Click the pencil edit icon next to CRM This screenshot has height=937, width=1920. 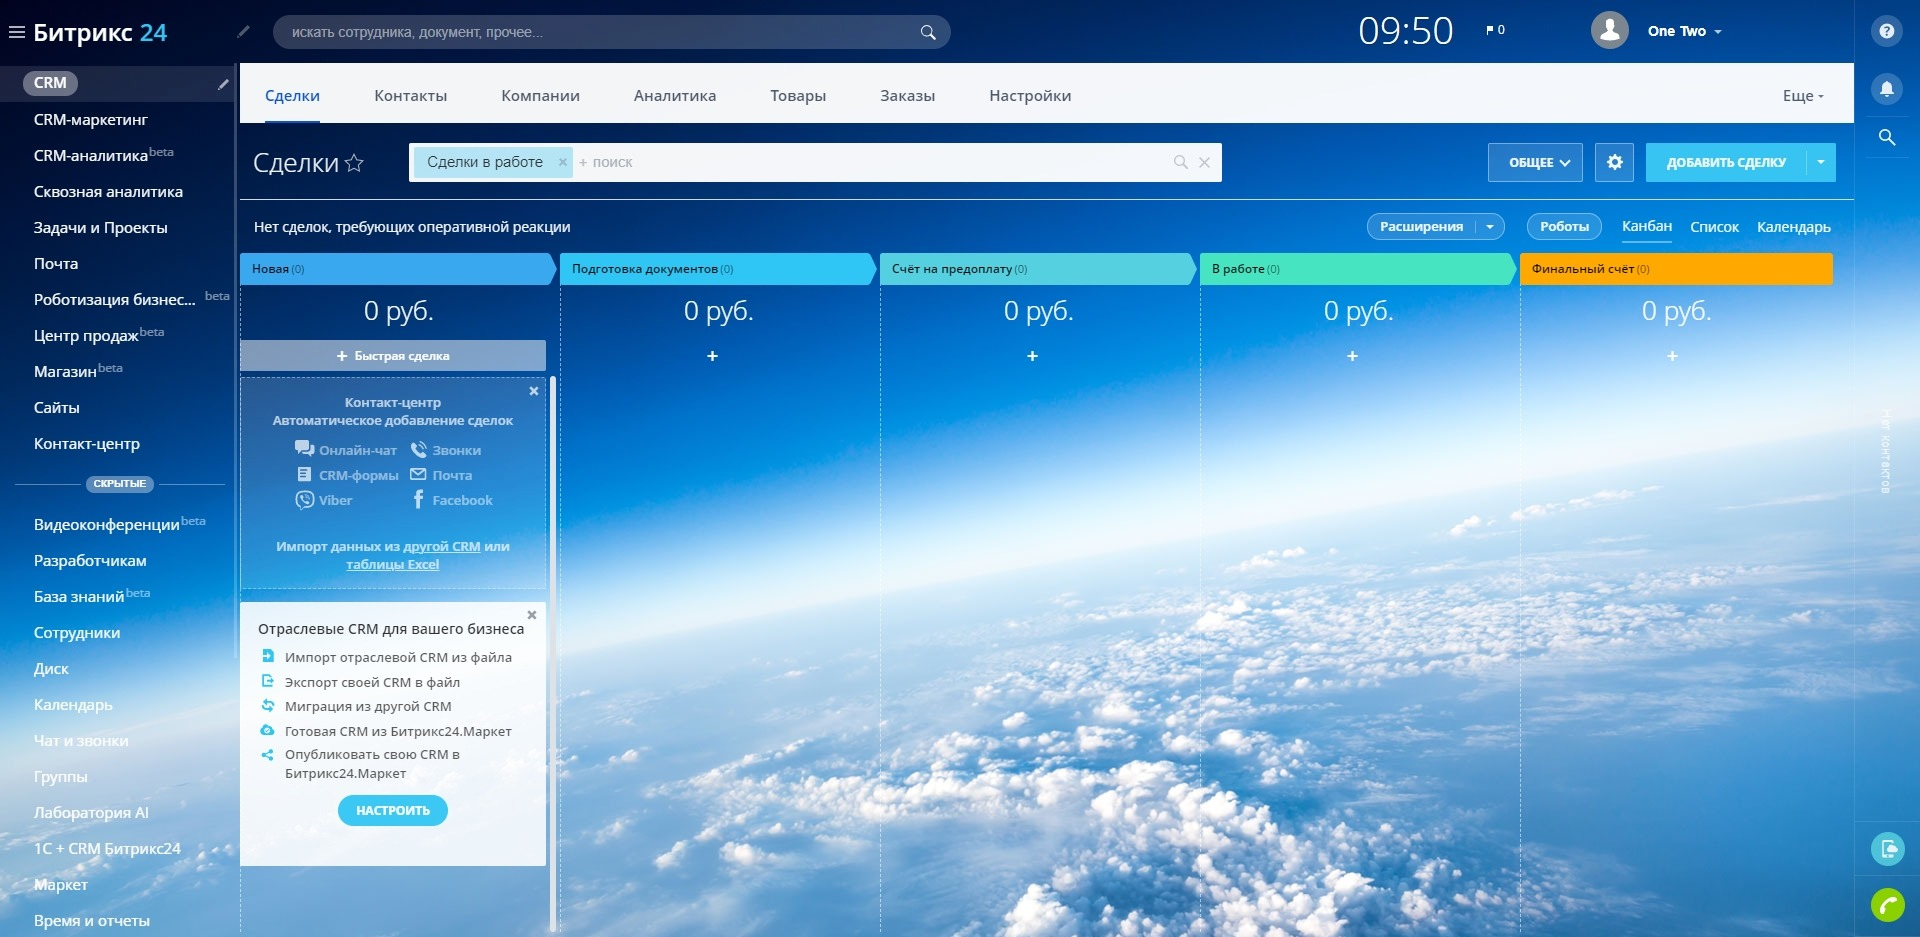click(223, 84)
